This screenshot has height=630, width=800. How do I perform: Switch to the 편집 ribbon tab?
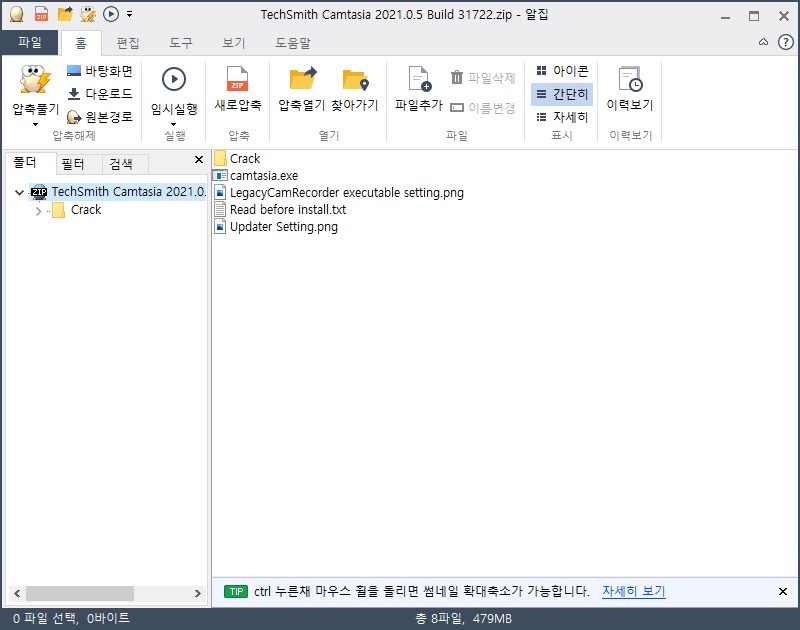pyautogui.click(x=128, y=43)
